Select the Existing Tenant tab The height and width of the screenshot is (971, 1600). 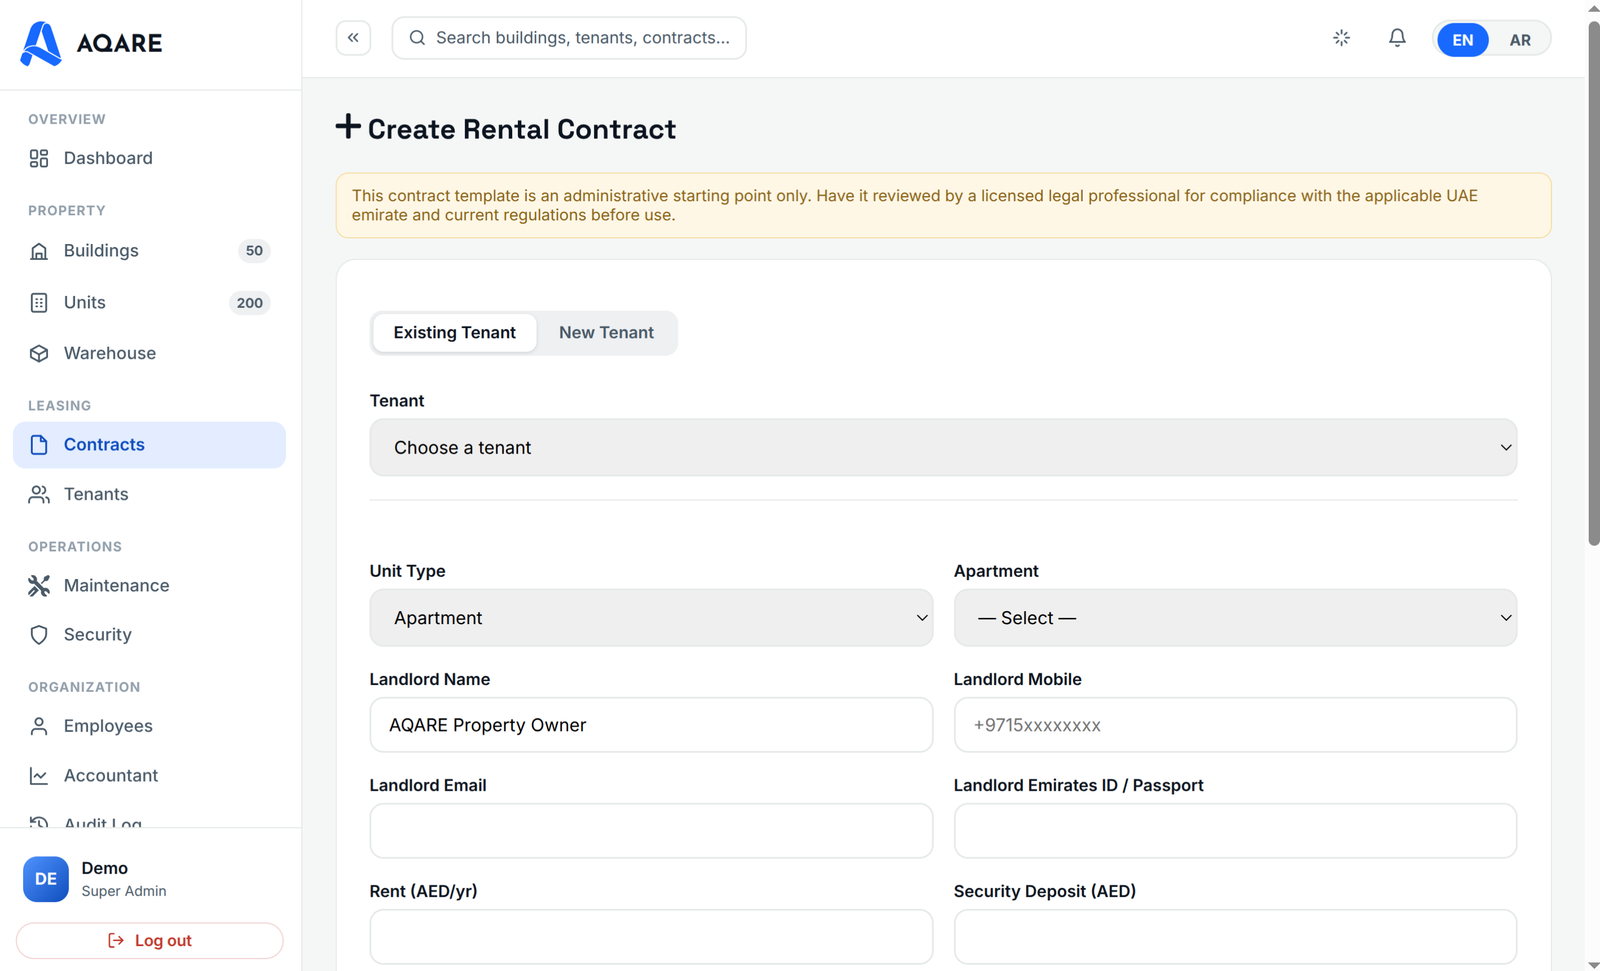(x=455, y=333)
